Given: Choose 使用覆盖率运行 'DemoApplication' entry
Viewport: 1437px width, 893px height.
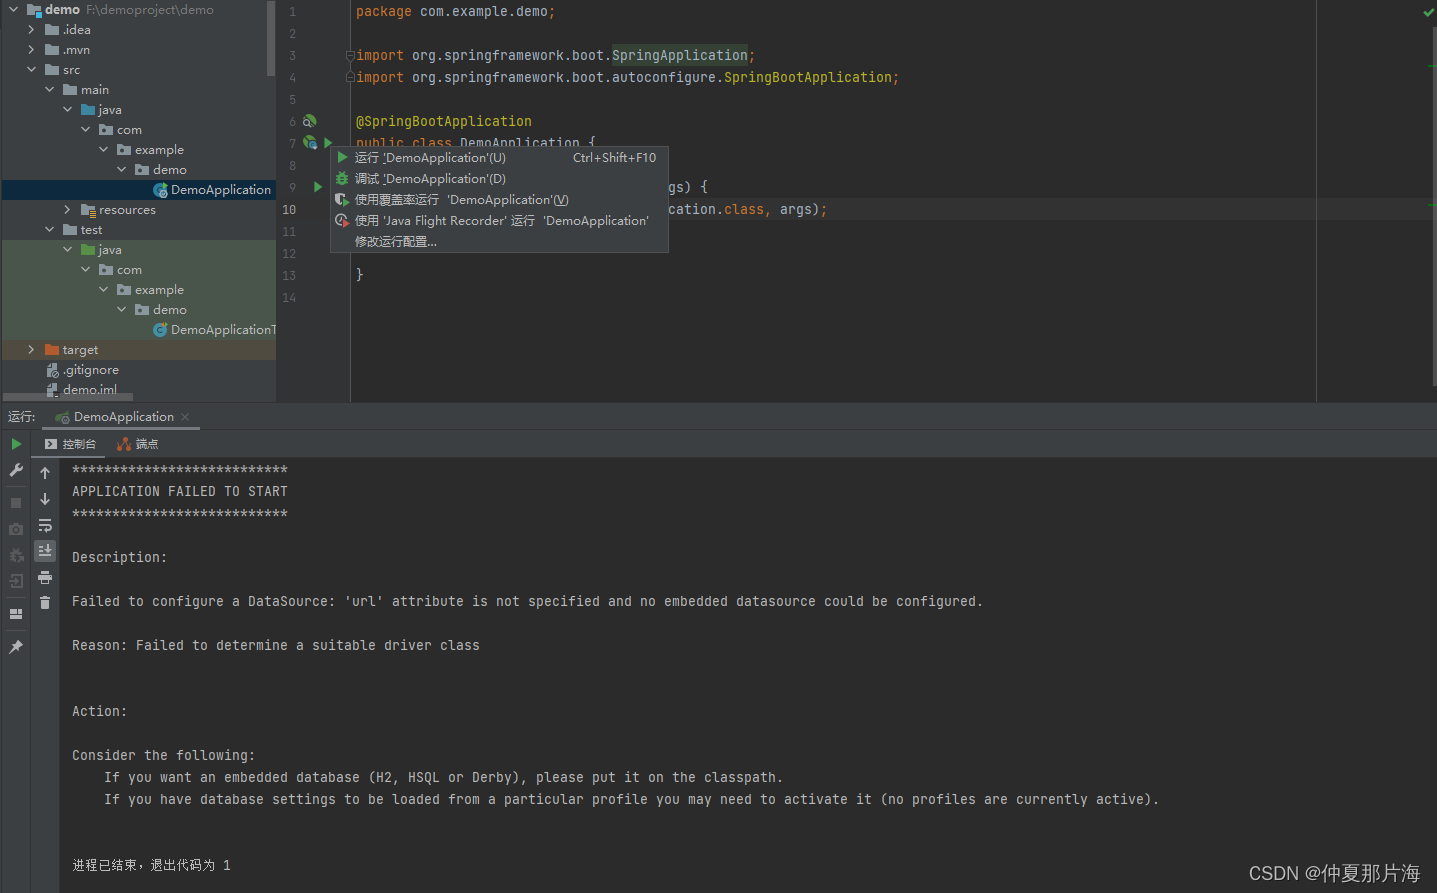Looking at the screenshot, I should pyautogui.click(x=499, y=200).
